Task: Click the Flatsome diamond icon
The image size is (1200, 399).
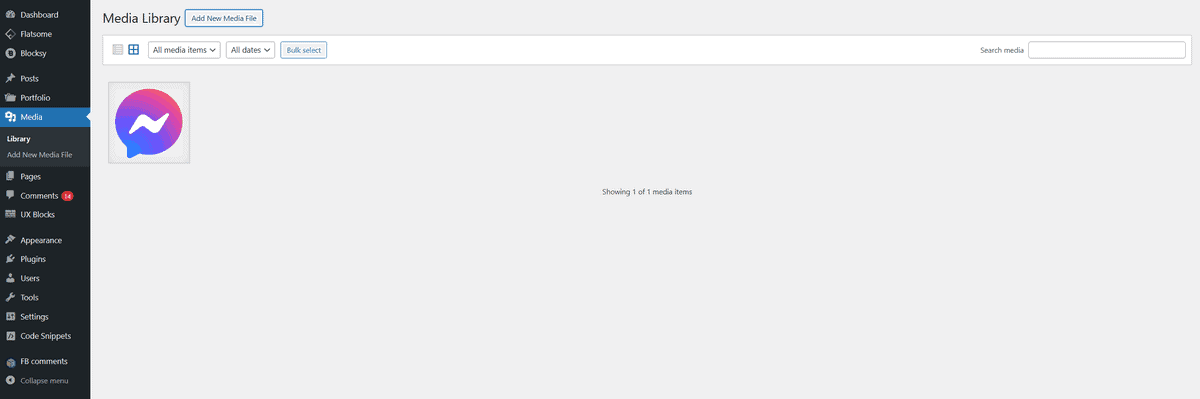Action: (x=10, y=34)
